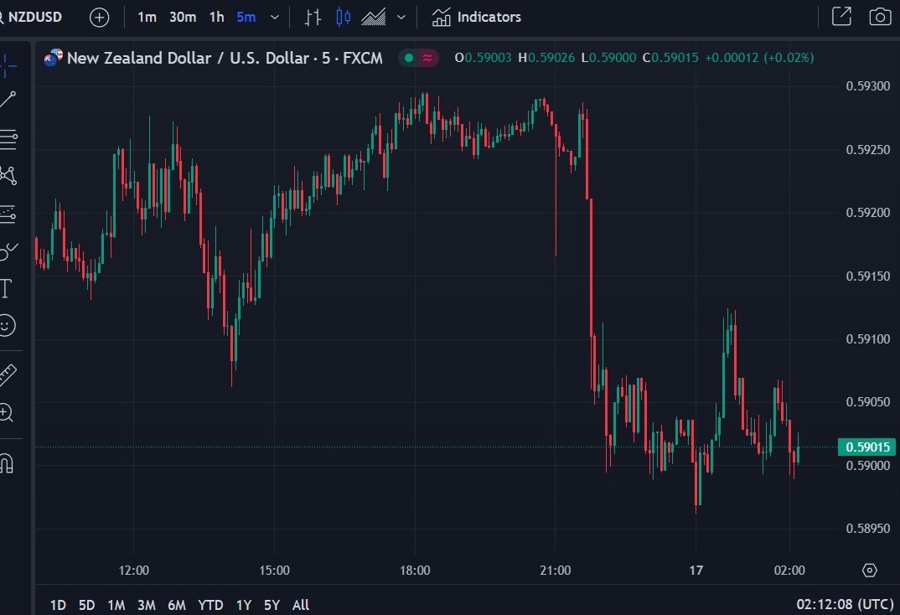Activate zoom-in tool
The image size is (900, 615).
pyautogui.click(x=10, y=412)
